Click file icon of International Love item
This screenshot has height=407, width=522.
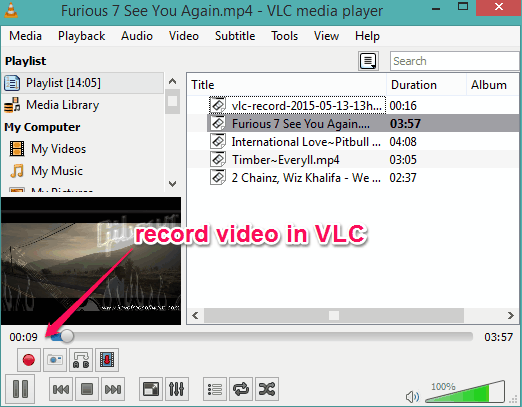click(218, 141)
